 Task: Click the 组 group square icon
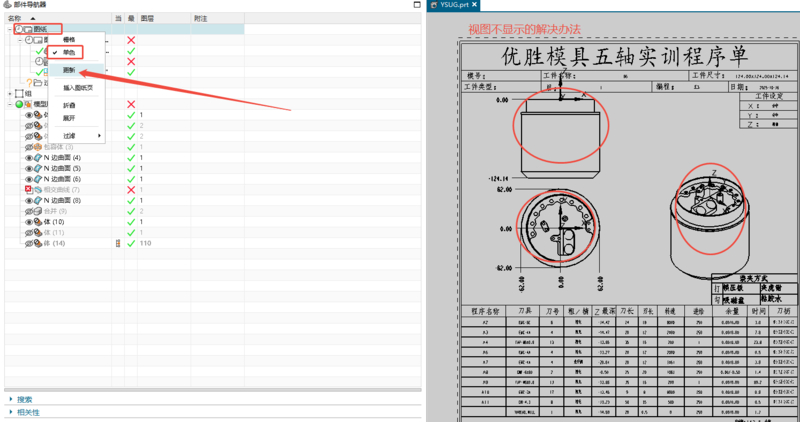[19, 93]
